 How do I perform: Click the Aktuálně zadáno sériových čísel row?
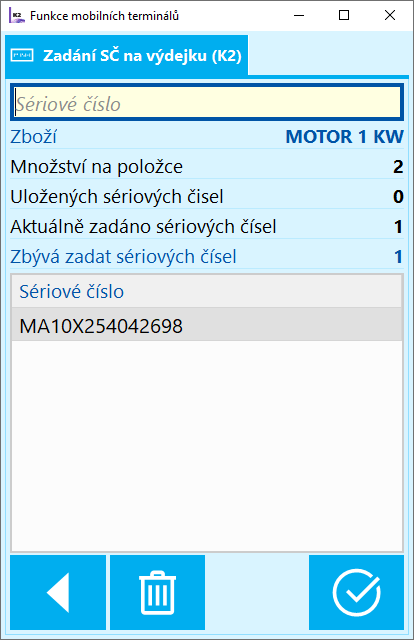pos(207,227)
